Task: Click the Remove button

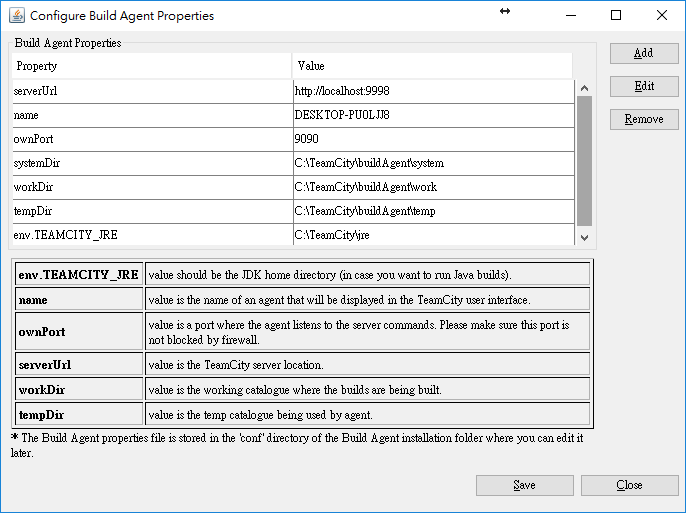Action: pyautogui.click(x=644, y=119)
